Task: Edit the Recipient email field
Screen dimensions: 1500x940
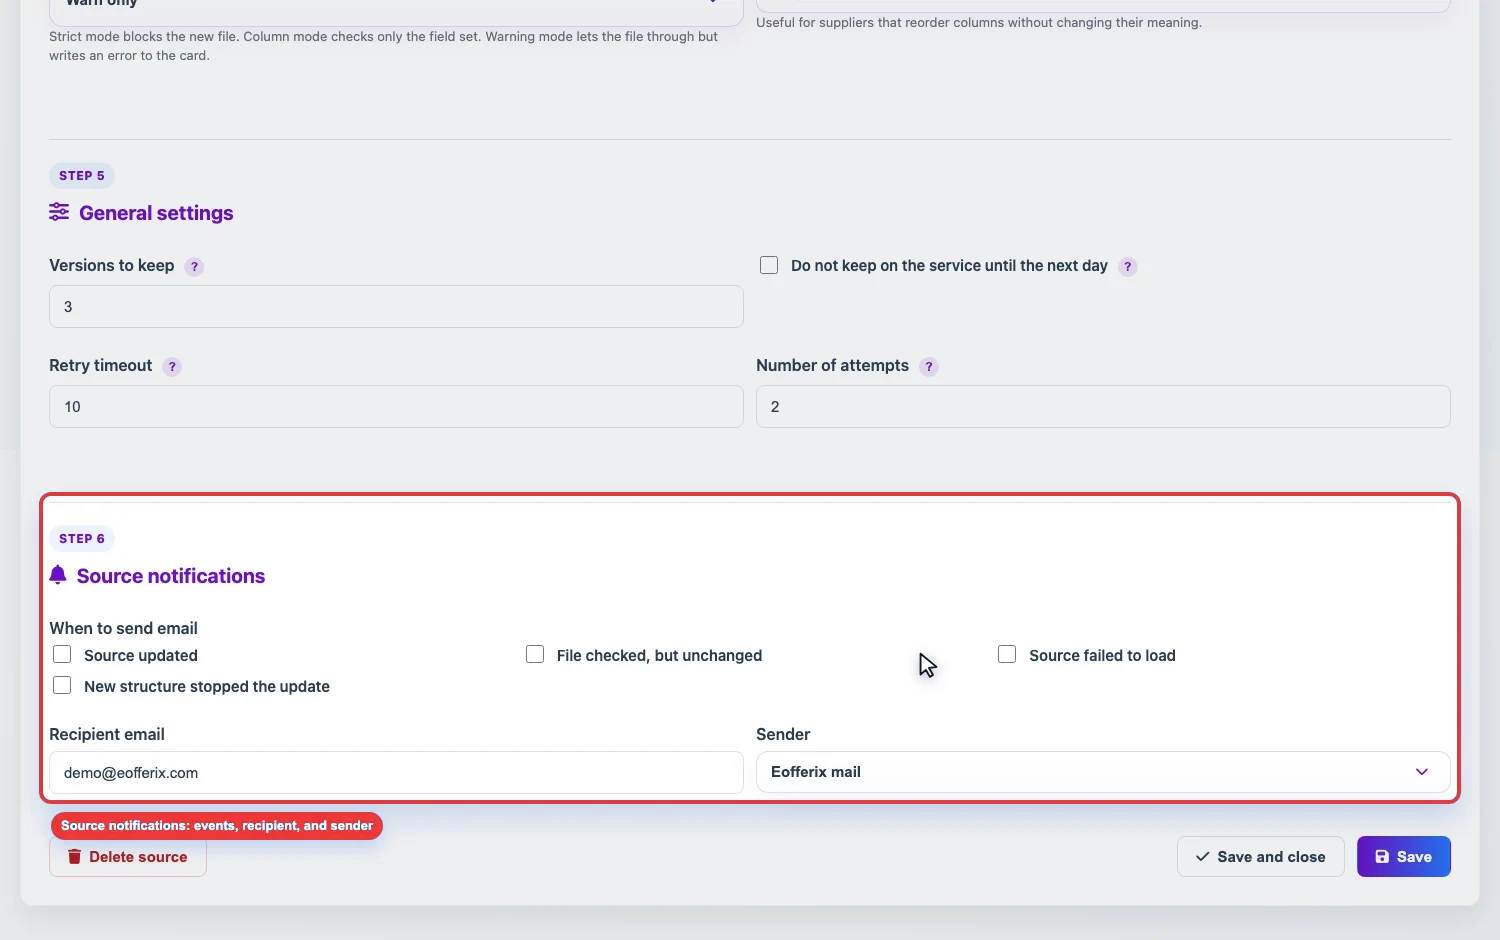Action: 396,773
